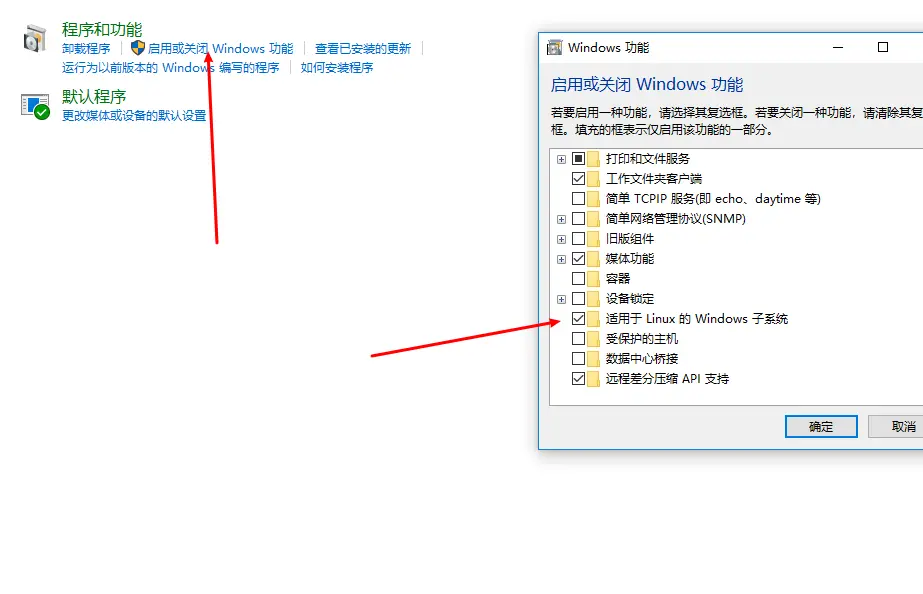The width and height of the screenshot is (923, 594).
Task: Expand the 打印和文件服务 tree node
Action: 562,160
